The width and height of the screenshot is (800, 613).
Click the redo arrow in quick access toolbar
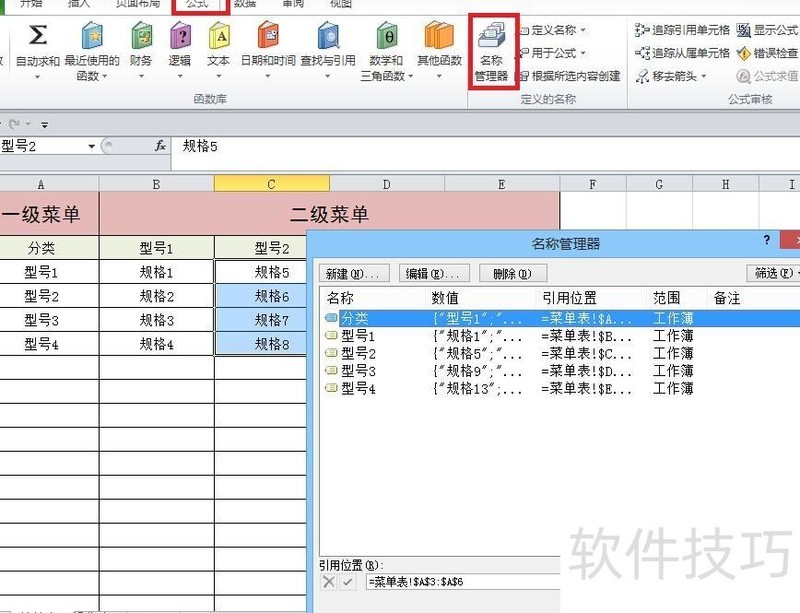point(14,124)
